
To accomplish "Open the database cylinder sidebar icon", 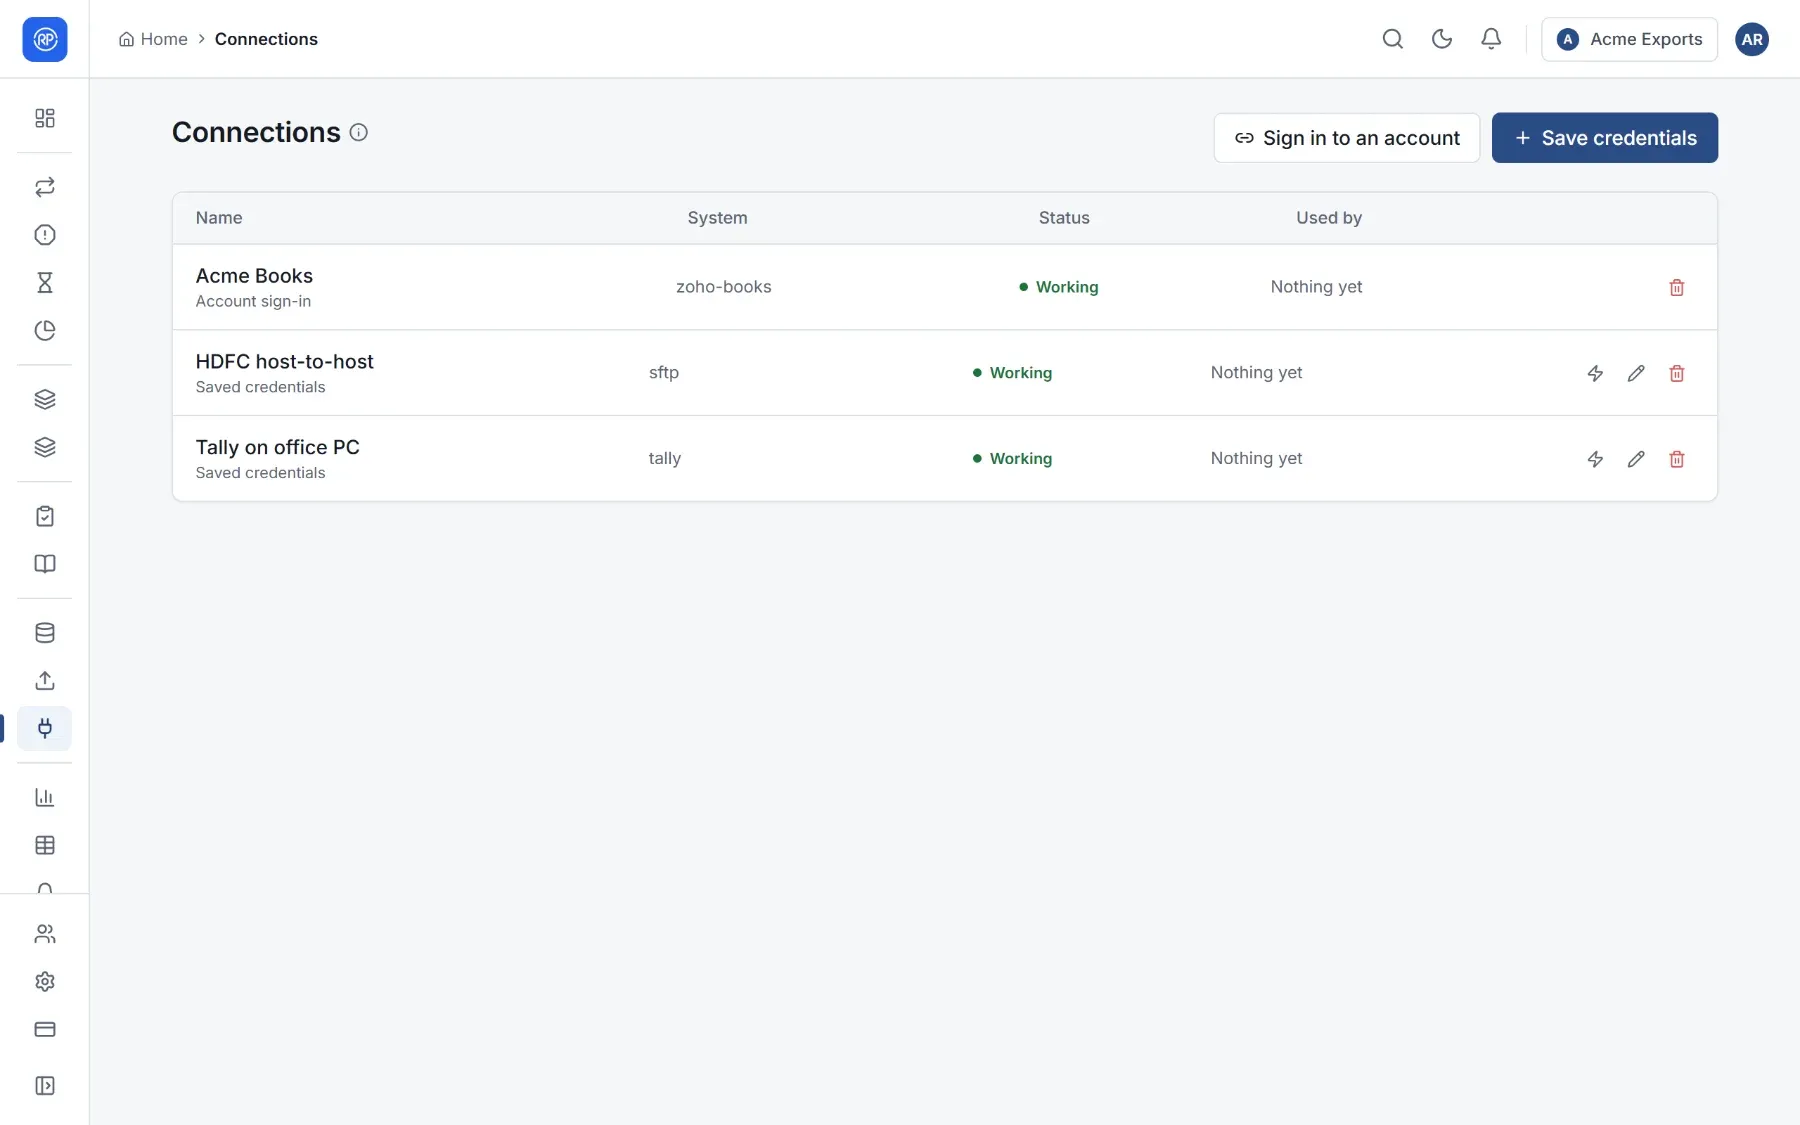I will pyautogui.click(x=45, y=633).
